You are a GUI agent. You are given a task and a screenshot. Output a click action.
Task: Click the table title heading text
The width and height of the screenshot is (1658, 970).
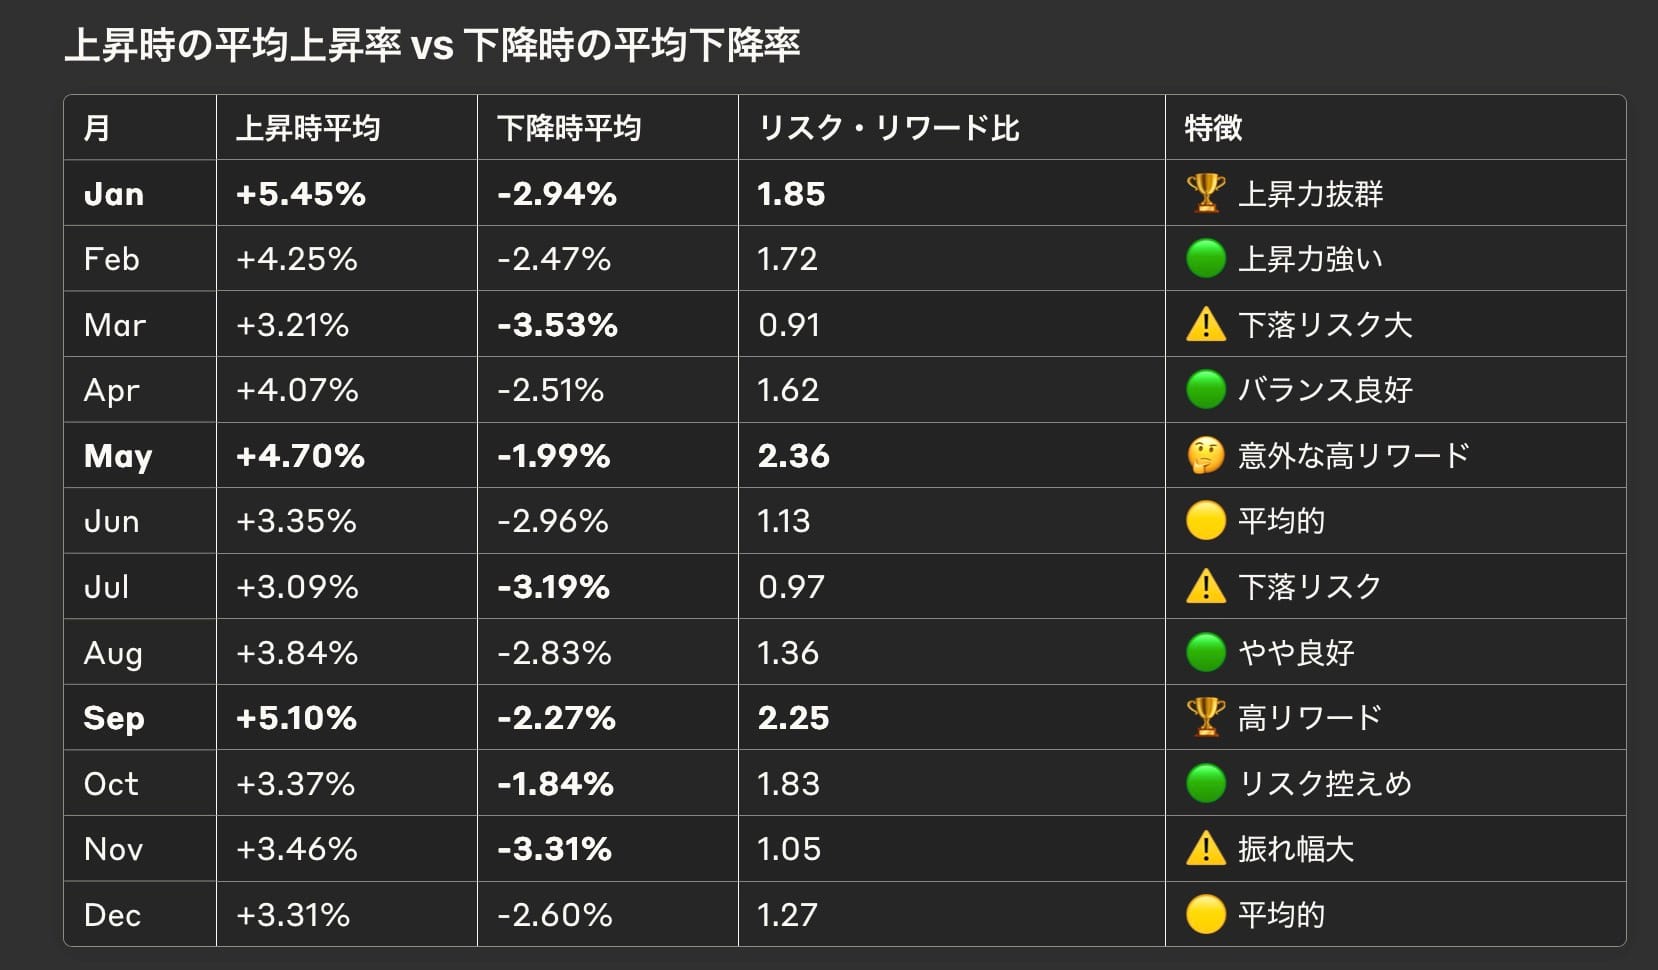click(432, 46)
